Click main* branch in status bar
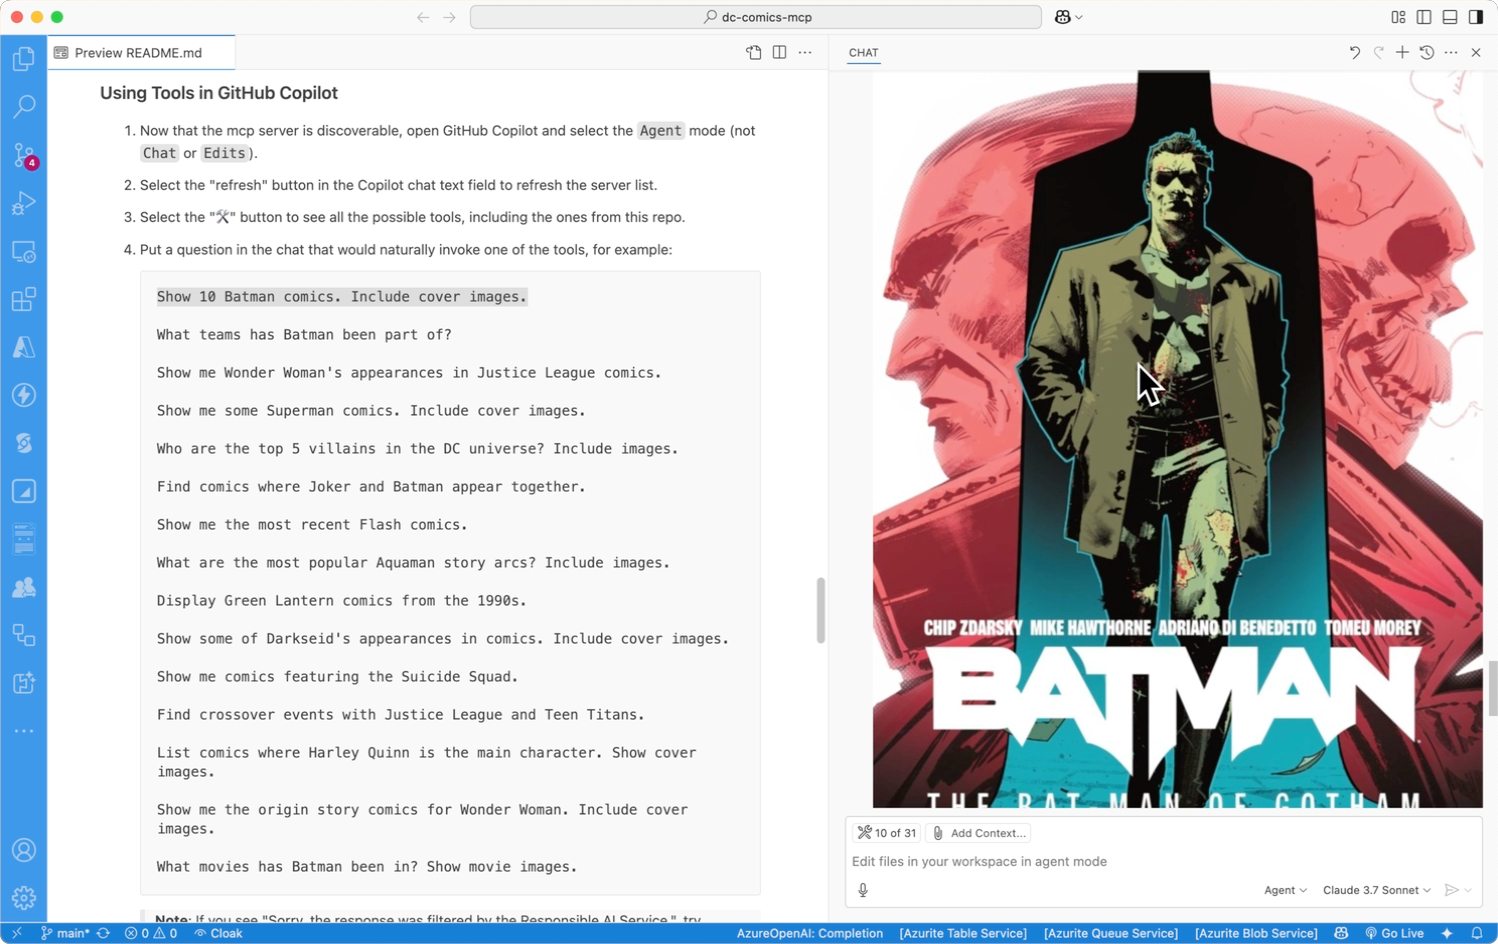The height and width of the screenshot is (944, 1498). point(65,933)
